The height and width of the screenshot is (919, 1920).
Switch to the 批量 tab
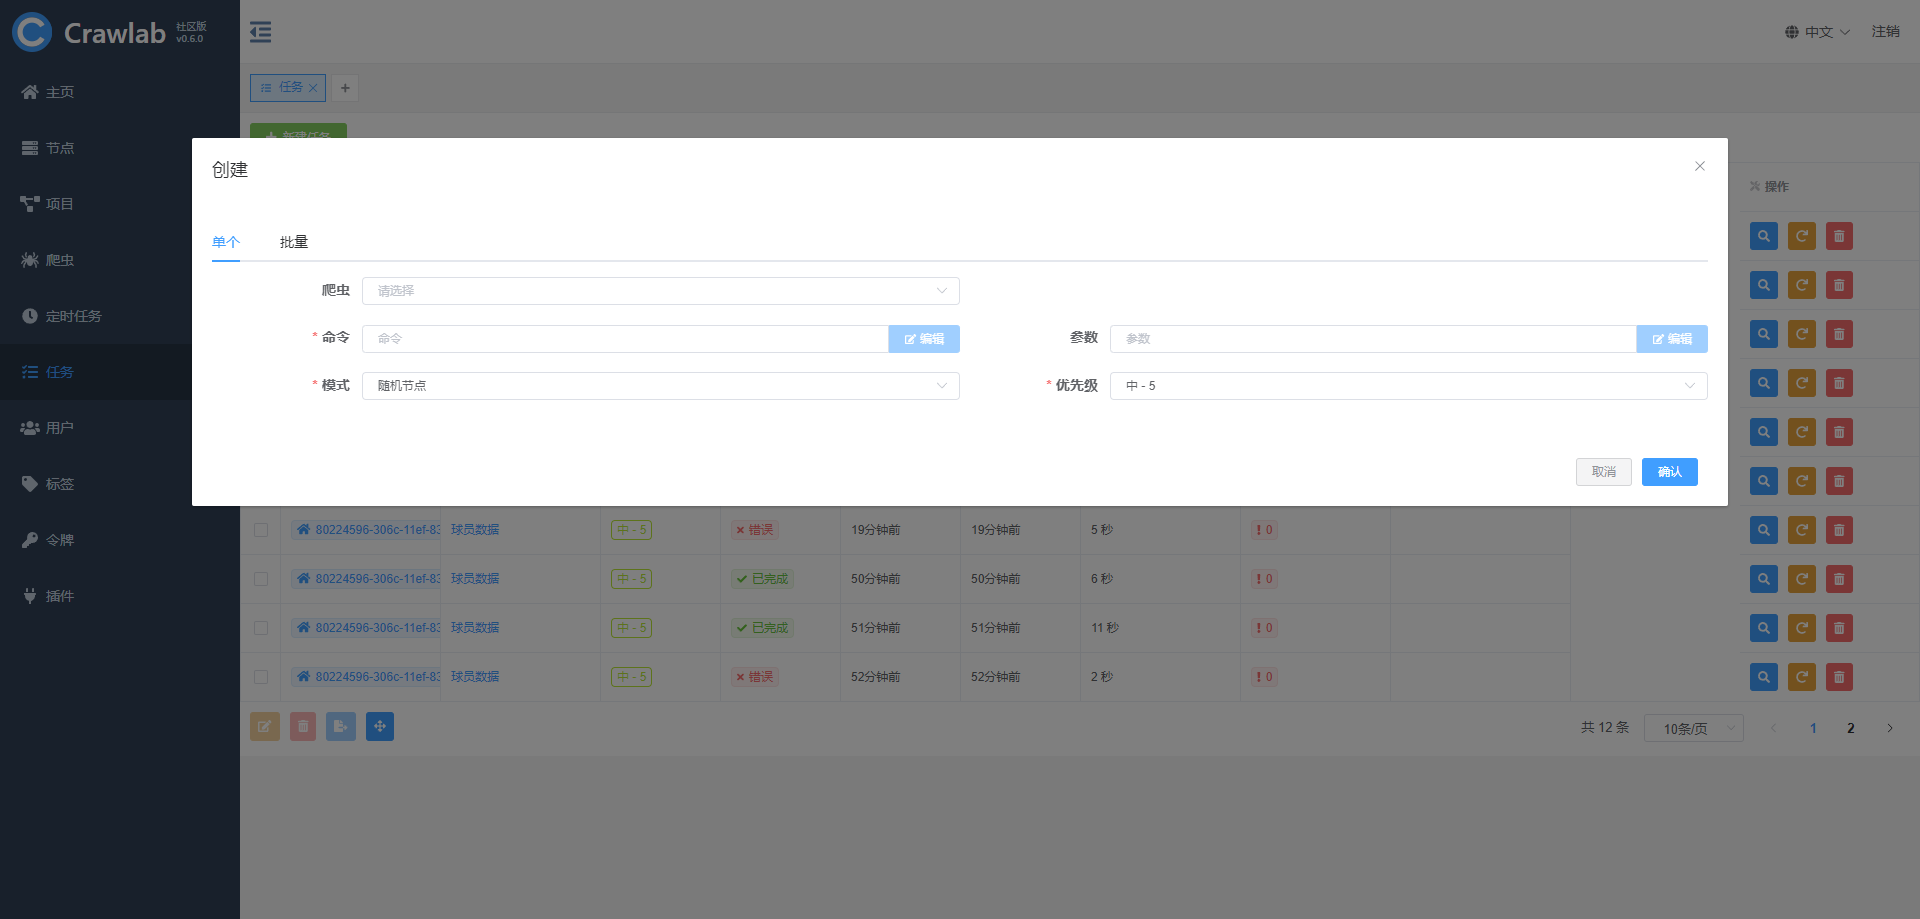(x=294, y=242)
